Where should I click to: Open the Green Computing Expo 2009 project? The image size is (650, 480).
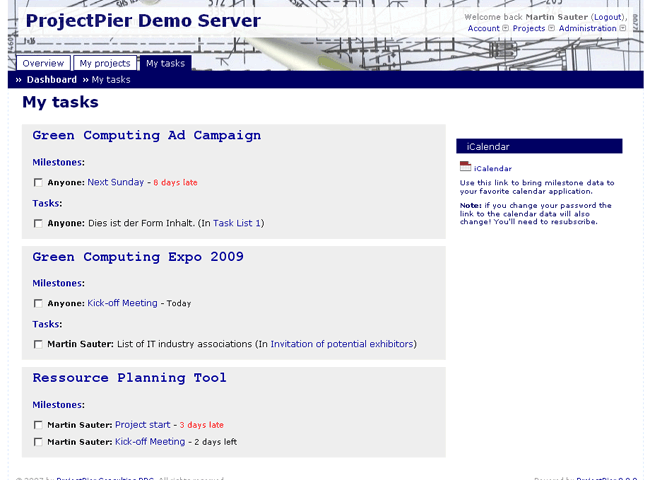(x=138, y=257)
